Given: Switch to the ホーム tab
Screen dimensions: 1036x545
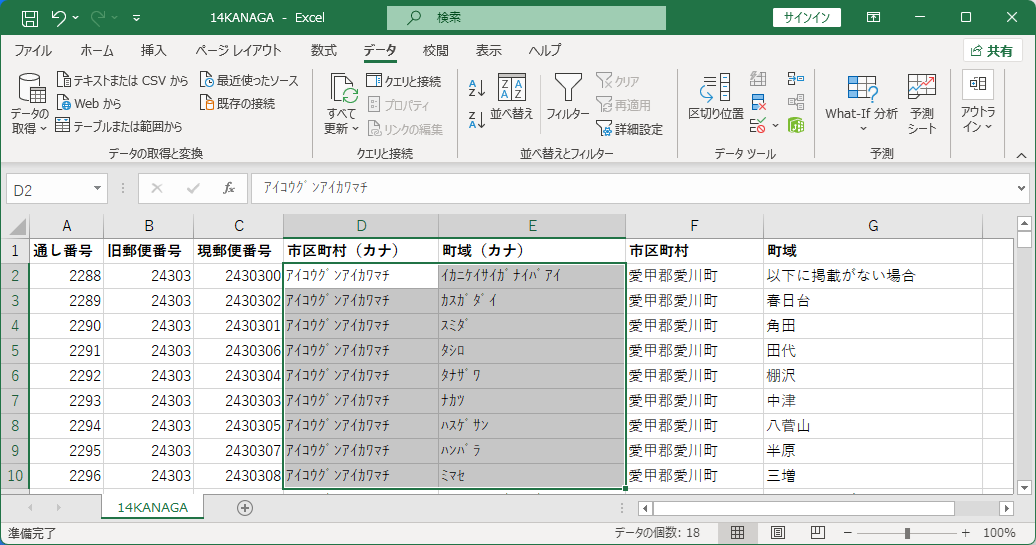Looking at the screenshot, I should coord(97,50).
